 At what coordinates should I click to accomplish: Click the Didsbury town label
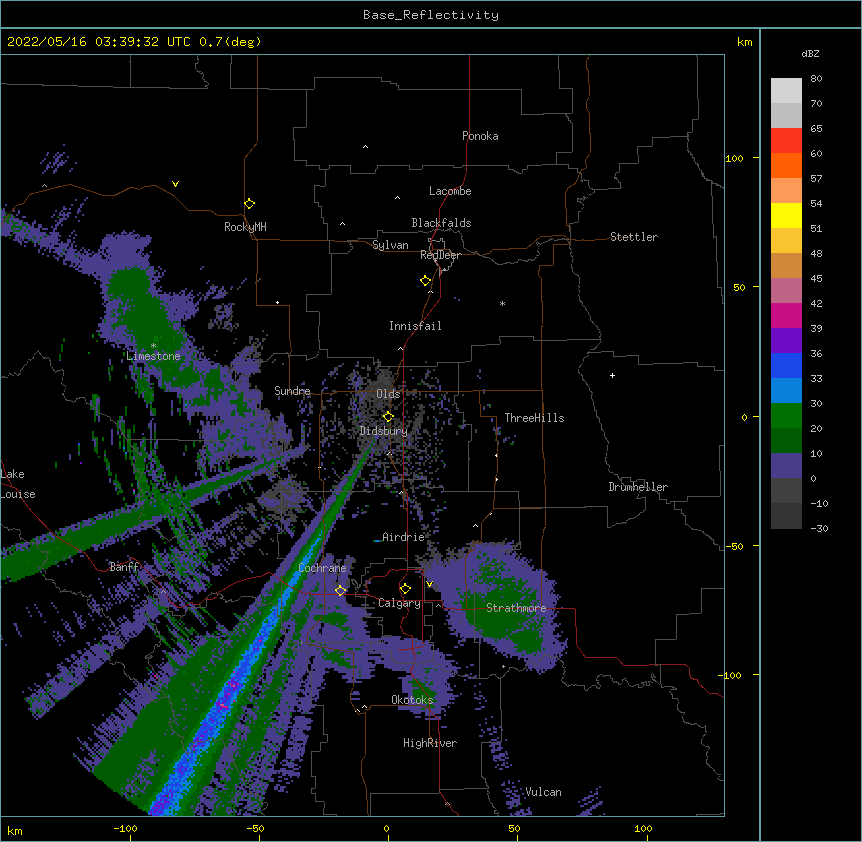click(x=384, y=431)
